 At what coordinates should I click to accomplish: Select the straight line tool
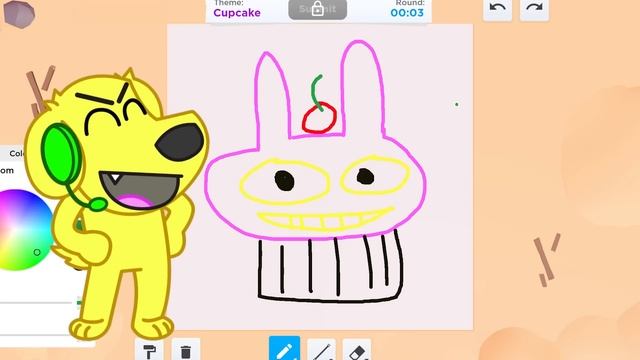pyautogui.click(x=321, y=349)
